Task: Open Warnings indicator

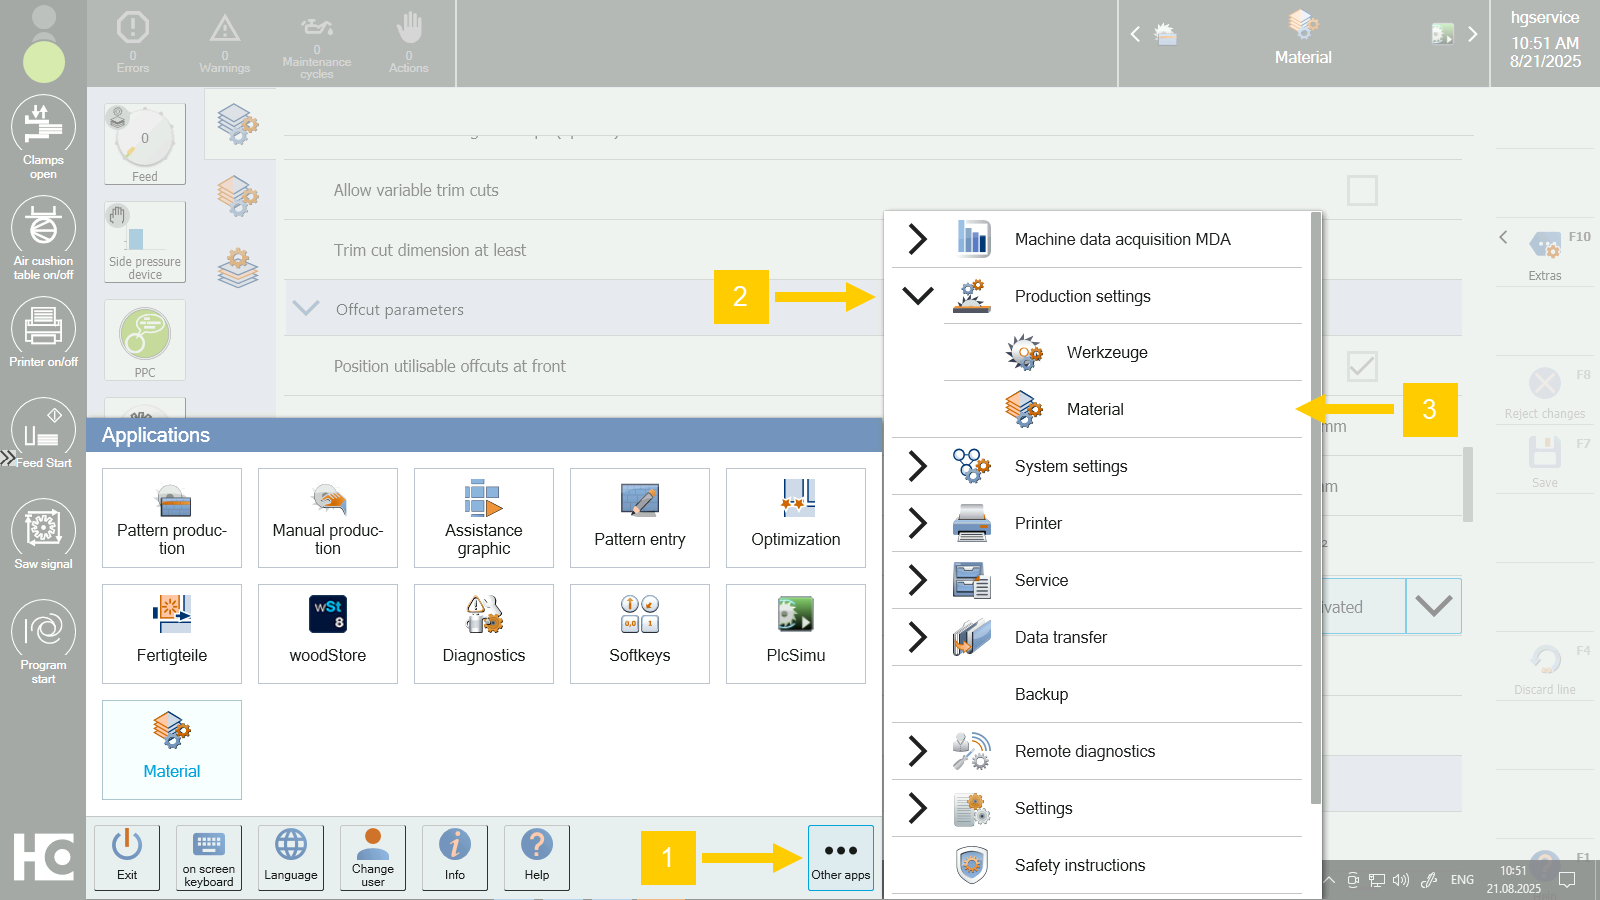Action: pos(225,43)
